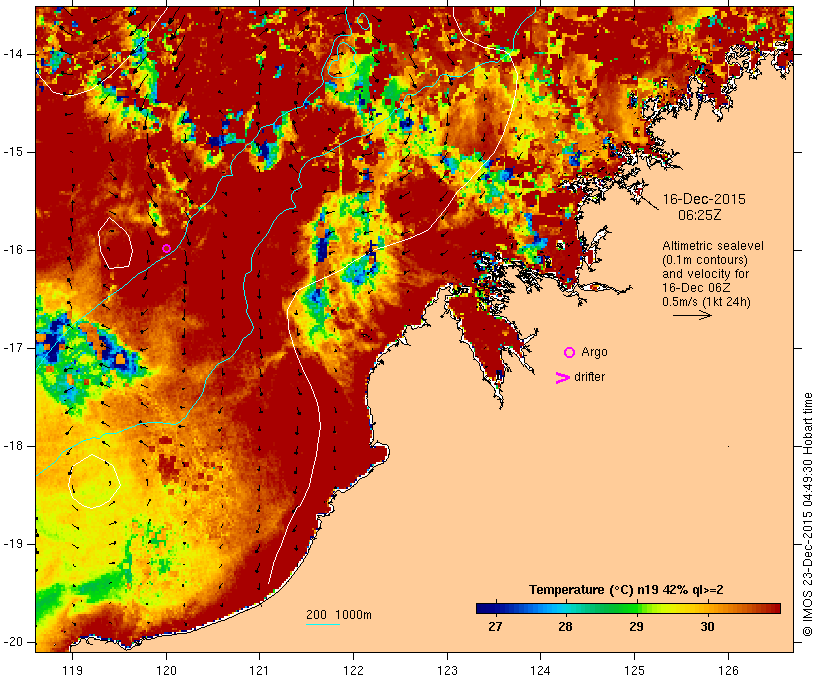Click the 'drifter' legend label
Screen dimensions: 820x680
(x=589, y=377)
